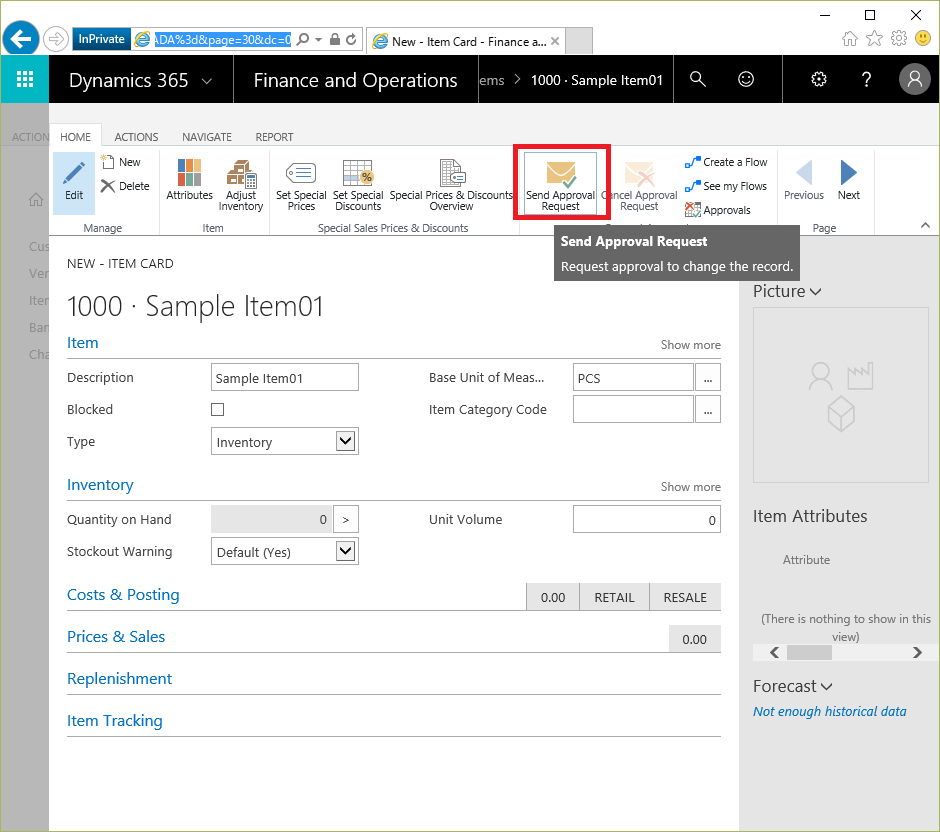Viewport: 940px width, 832px height.
Task: Select the New - Item Card browser tab
Action: (x=465, y=41)
